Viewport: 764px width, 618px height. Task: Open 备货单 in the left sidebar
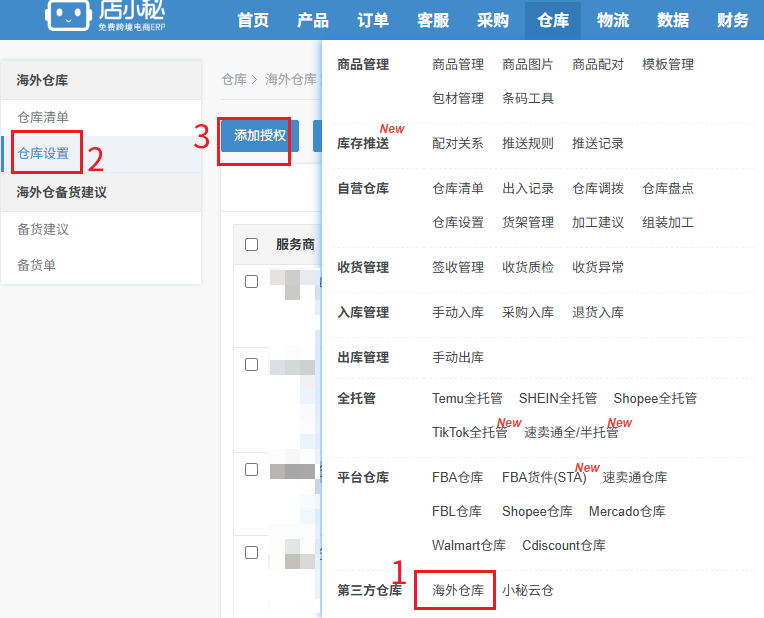pos(37,265)
